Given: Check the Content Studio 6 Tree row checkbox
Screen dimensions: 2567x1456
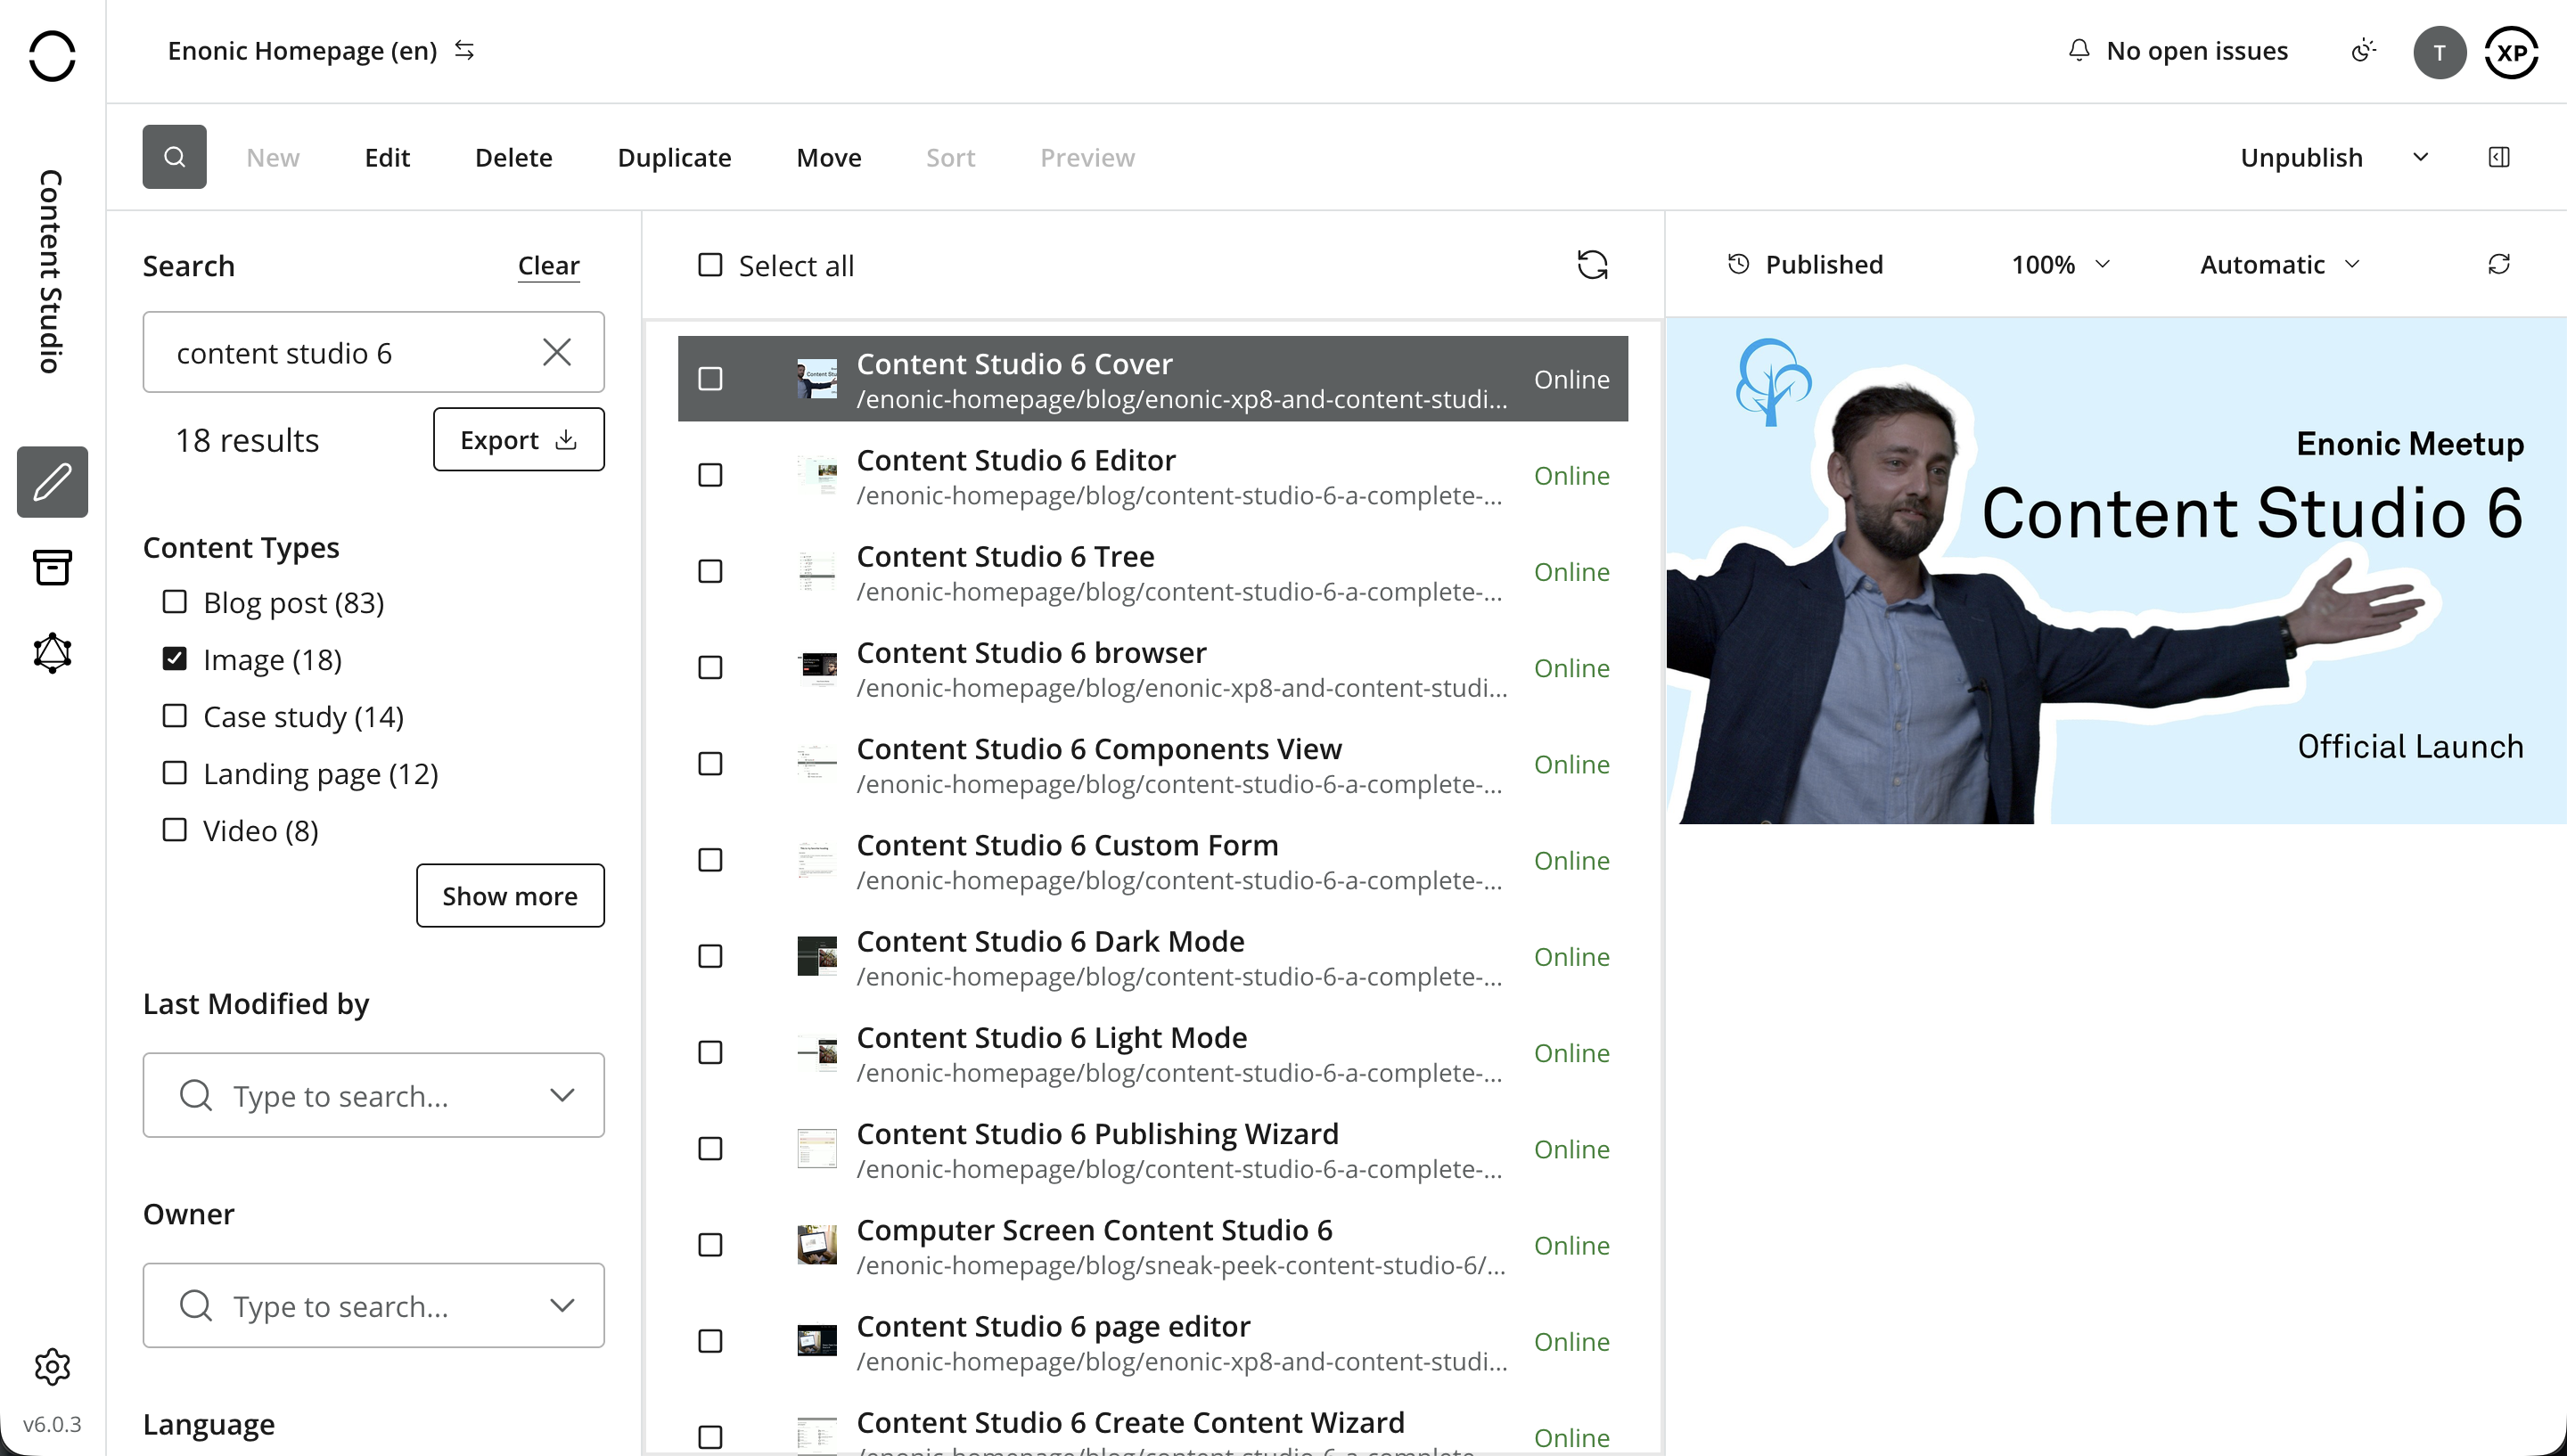Looking at the screenshot, I should [x=710, y=571].
